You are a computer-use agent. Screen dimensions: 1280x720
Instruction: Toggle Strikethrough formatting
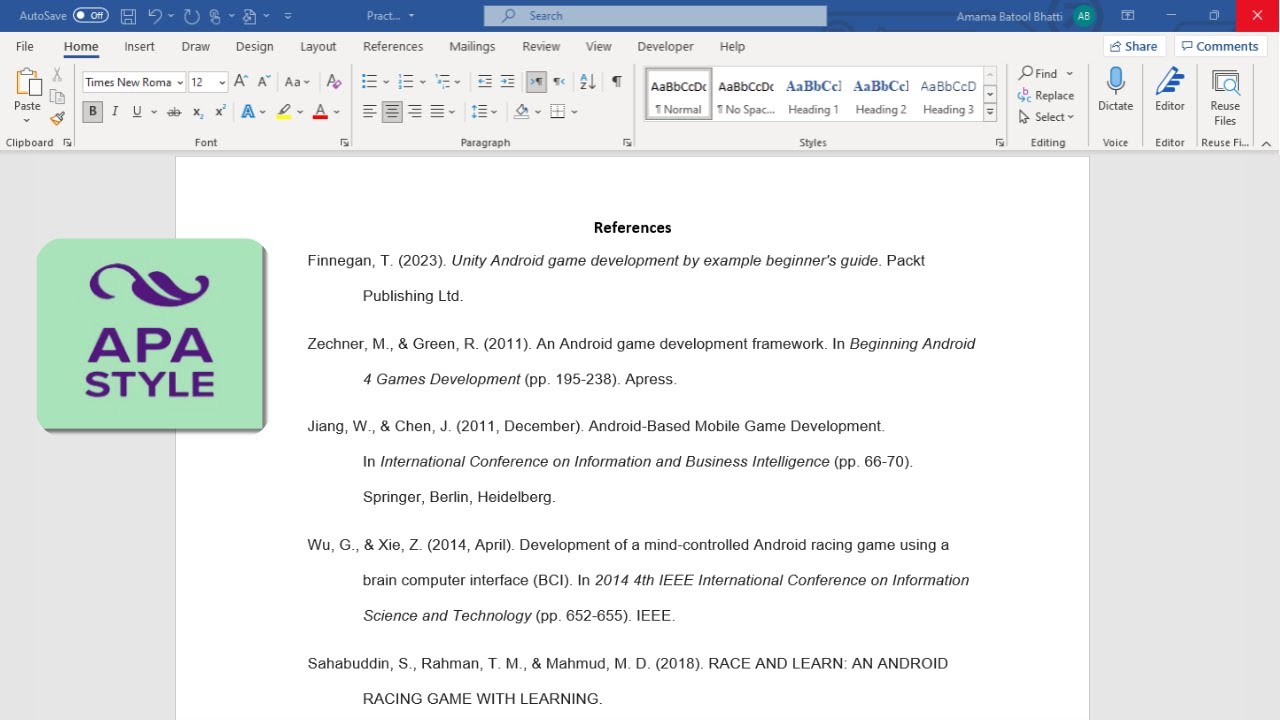(174, 112)
